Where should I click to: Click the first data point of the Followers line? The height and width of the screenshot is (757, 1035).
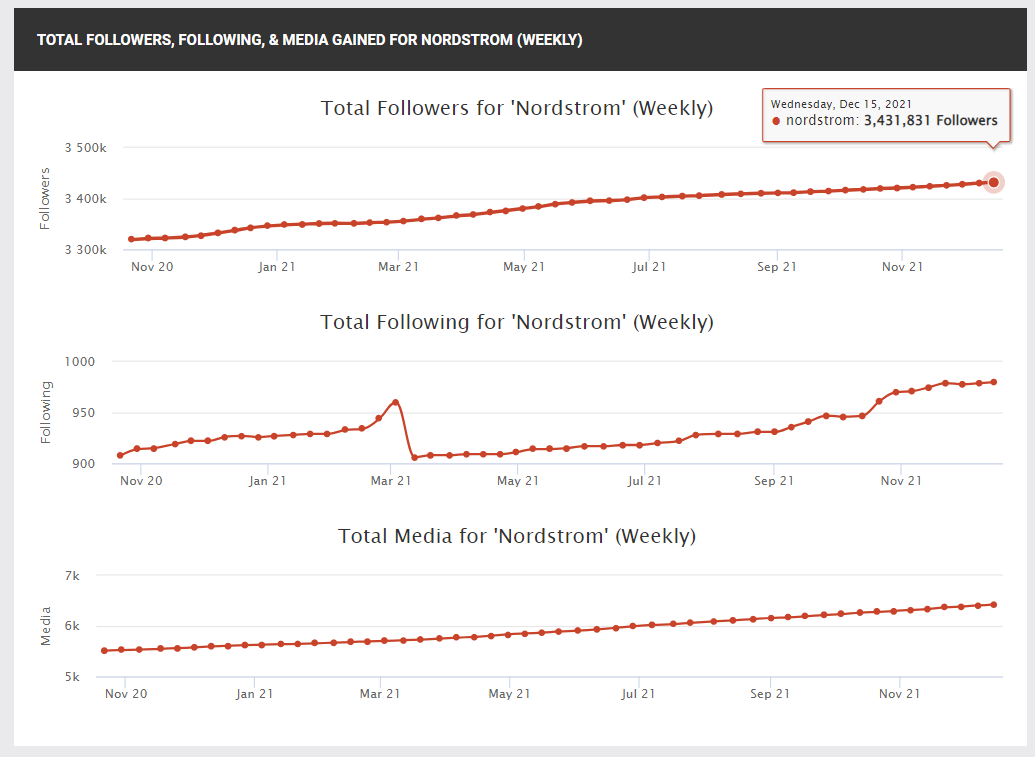coord(131,239)
